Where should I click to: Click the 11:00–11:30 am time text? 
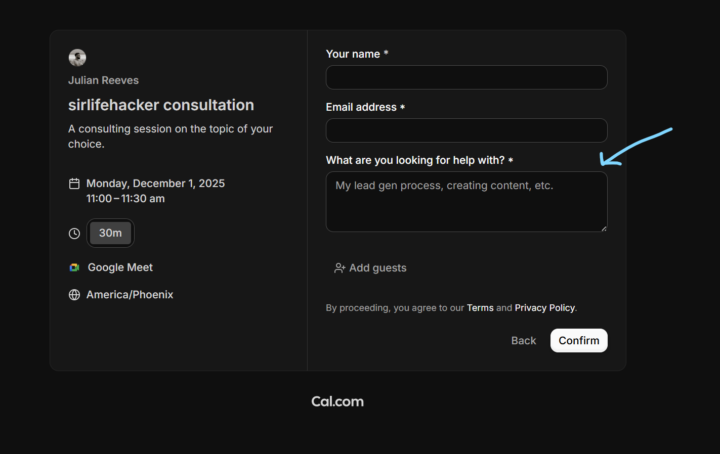click(x=125, y=199)
